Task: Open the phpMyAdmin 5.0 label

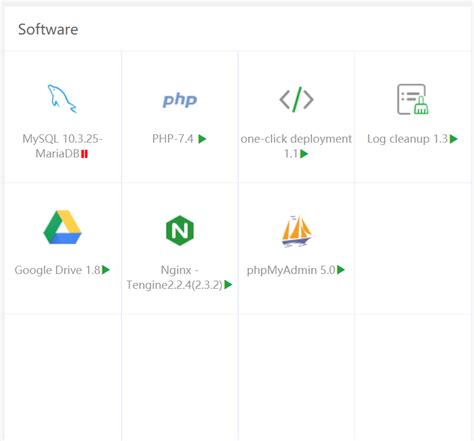Action: click(291, 270)
